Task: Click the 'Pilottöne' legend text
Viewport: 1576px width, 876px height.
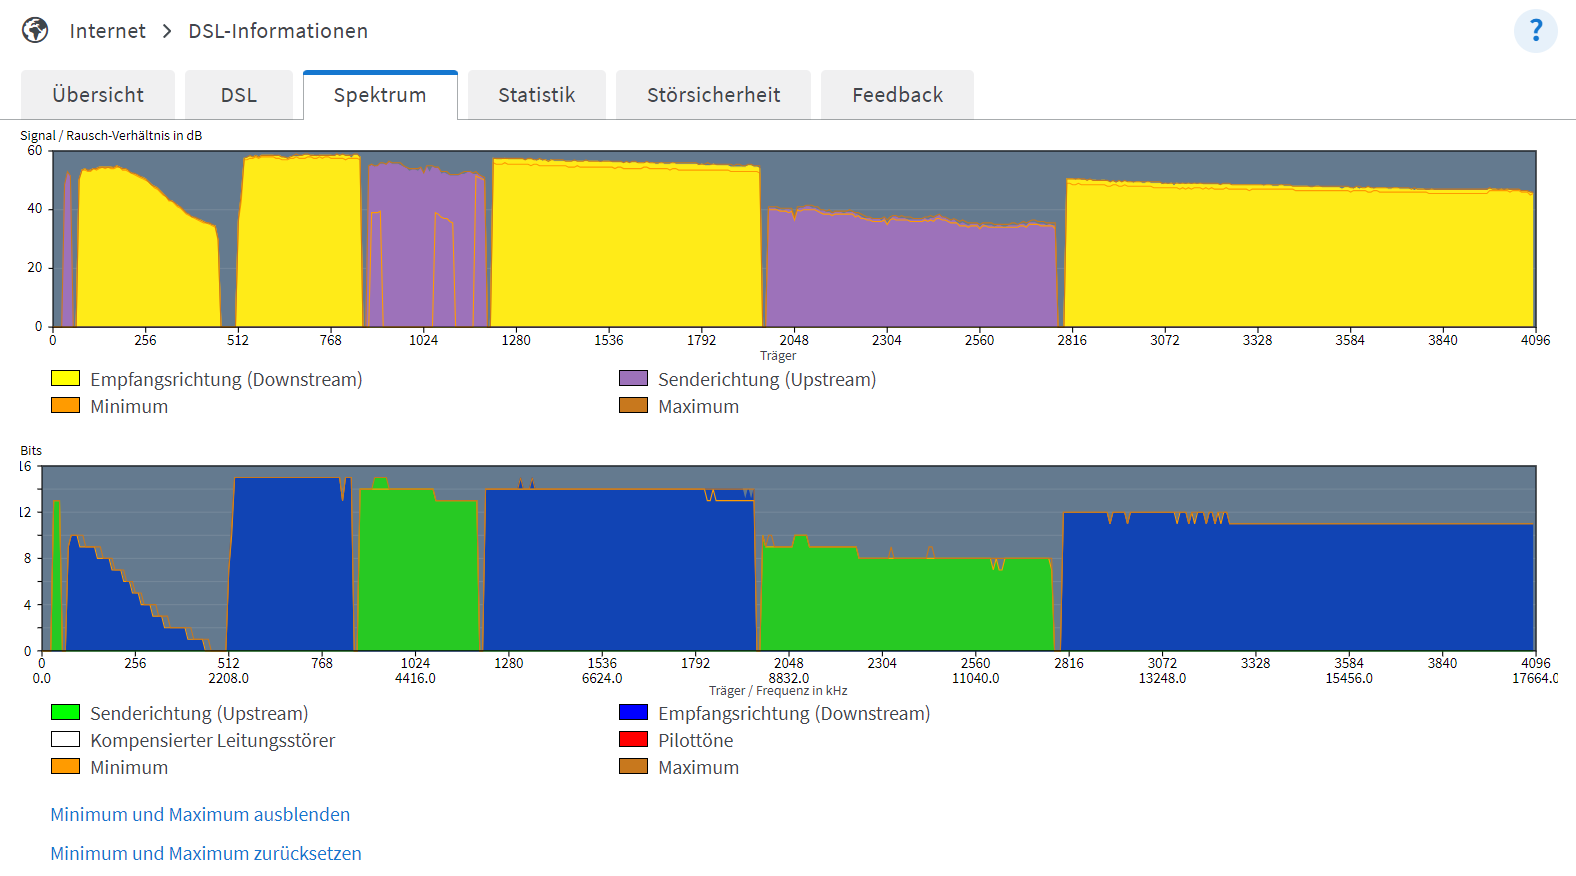Action: [696, 740]
